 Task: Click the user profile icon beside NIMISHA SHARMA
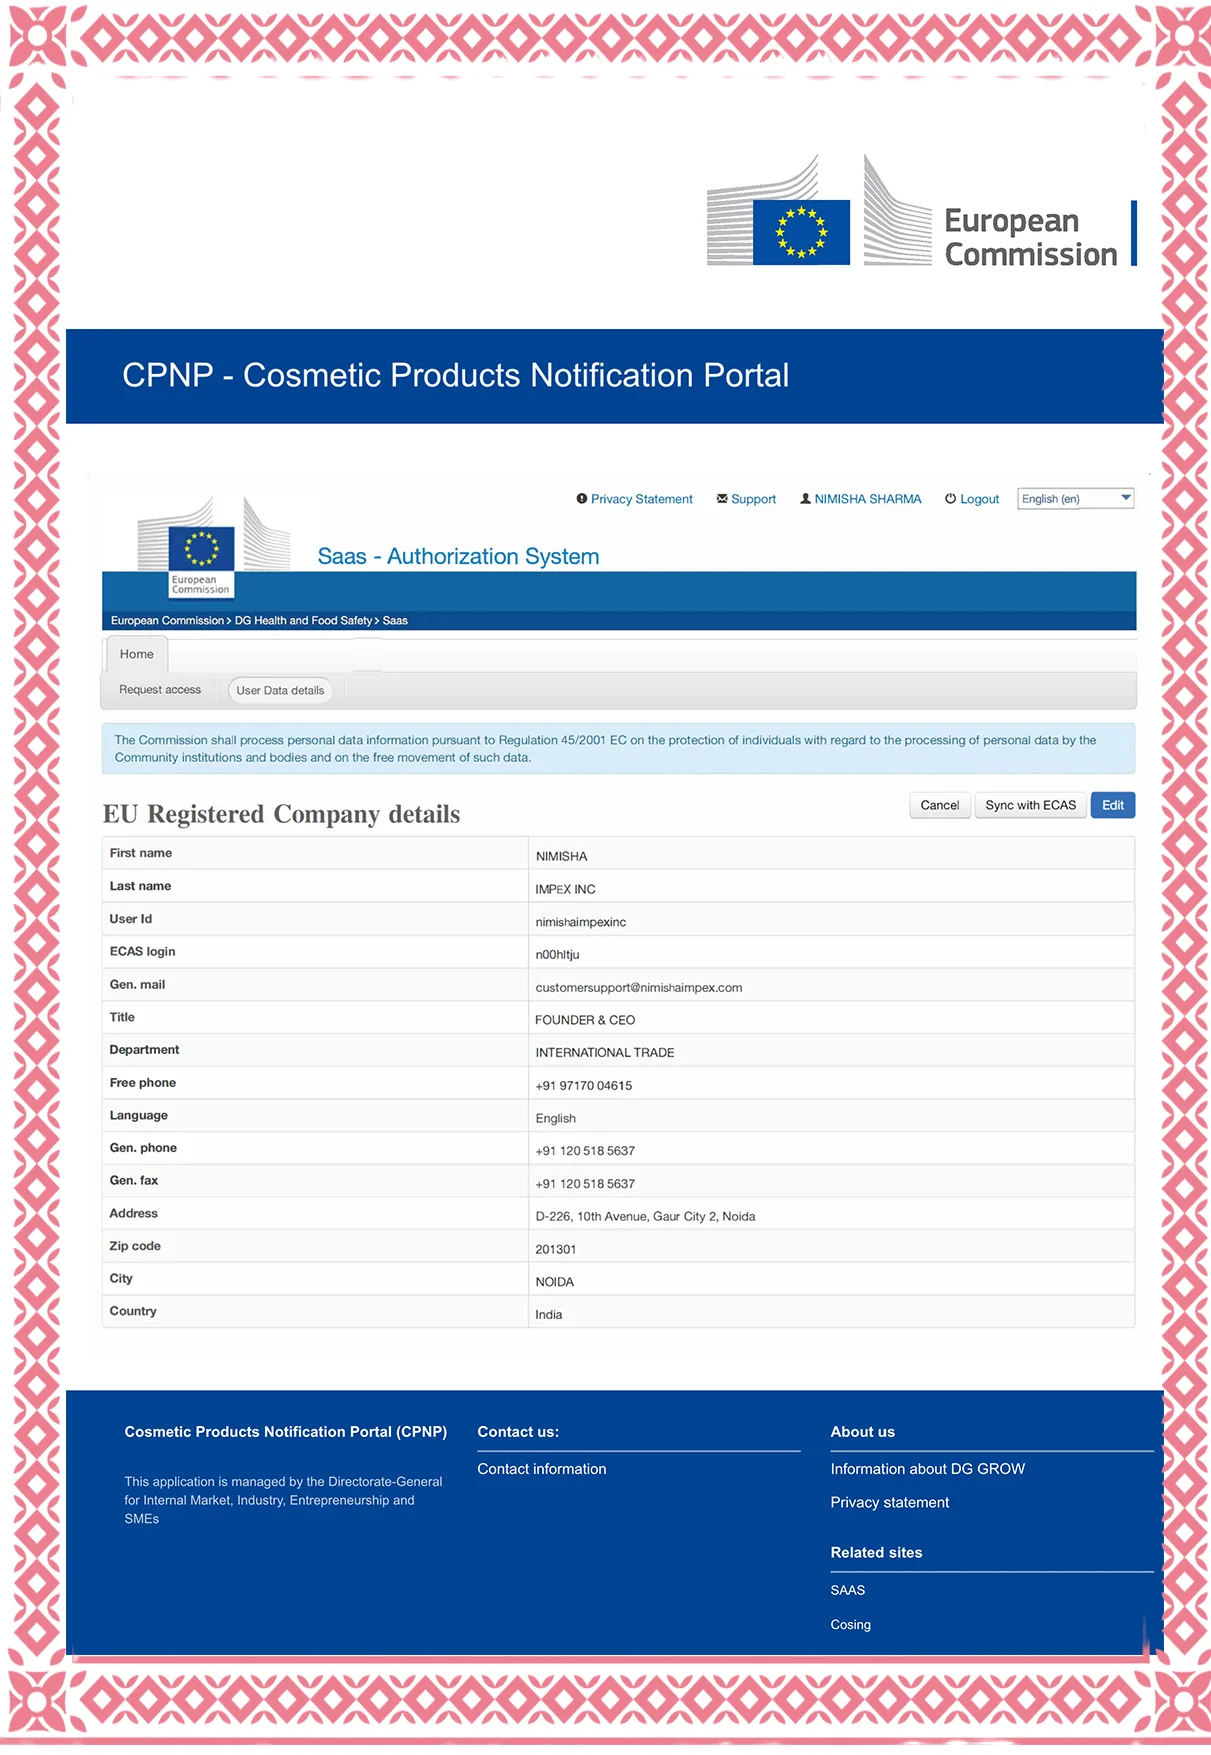tap(805, 499)
